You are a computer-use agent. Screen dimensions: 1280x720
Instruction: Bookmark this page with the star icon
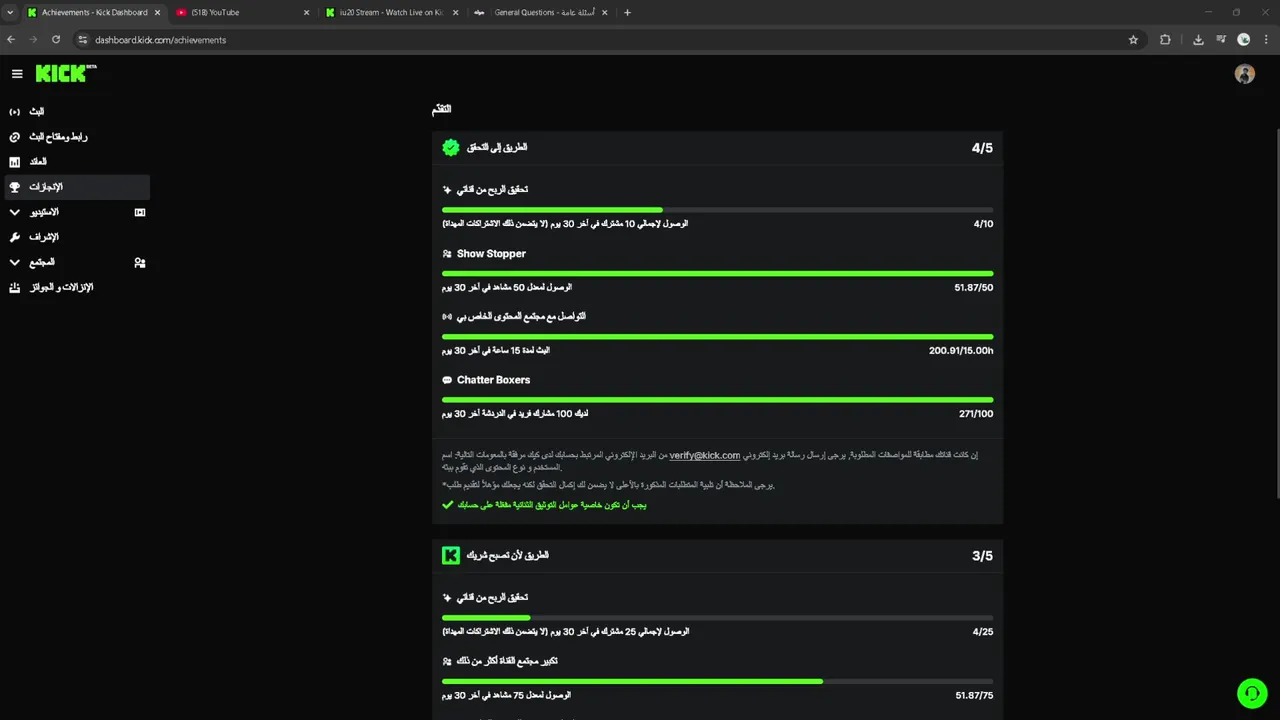pos(1133,40)
